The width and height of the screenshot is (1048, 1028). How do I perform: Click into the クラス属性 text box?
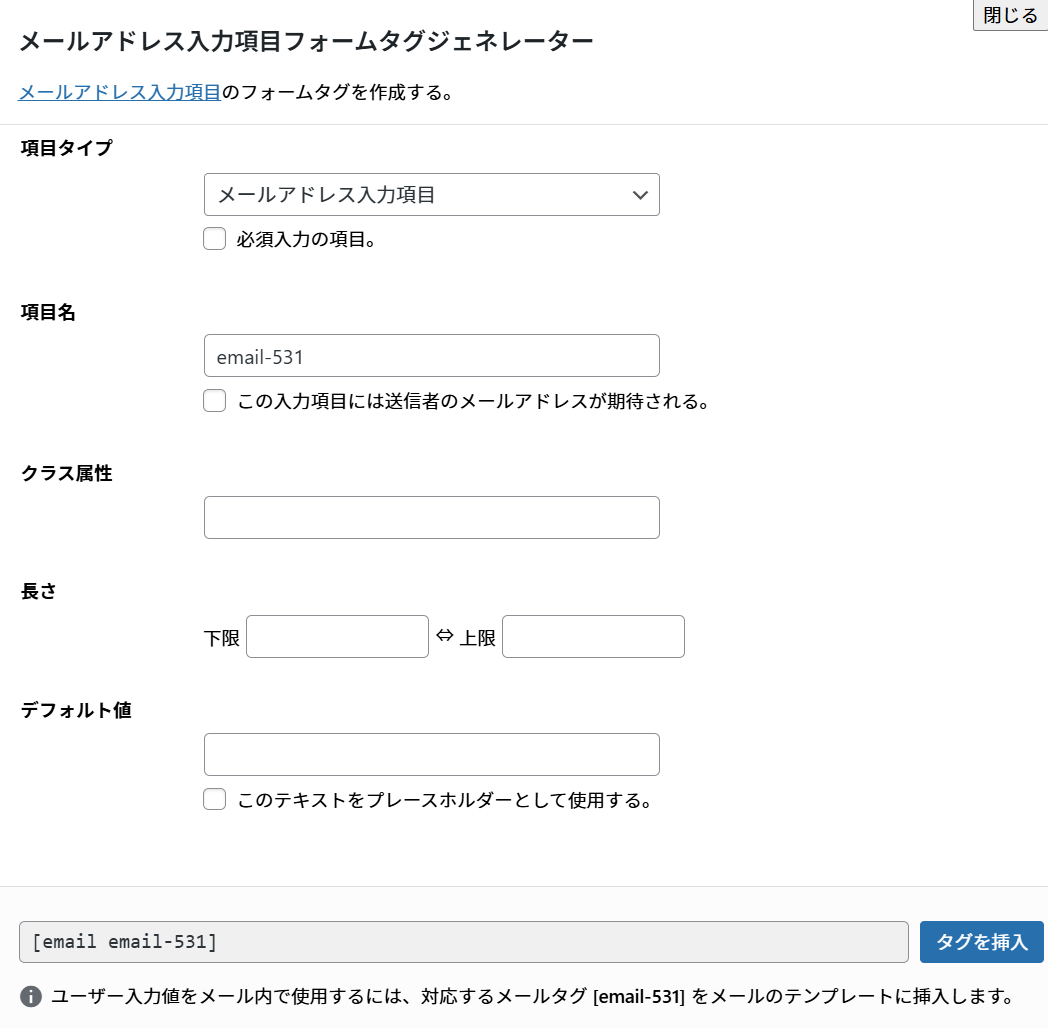point(431,518)
